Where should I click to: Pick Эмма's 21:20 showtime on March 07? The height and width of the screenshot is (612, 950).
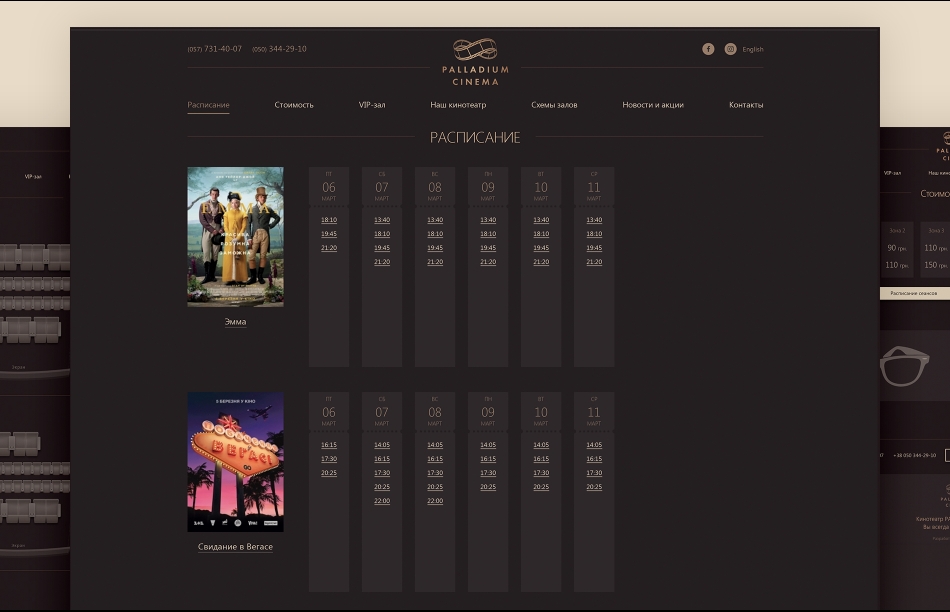click(382, 262)
